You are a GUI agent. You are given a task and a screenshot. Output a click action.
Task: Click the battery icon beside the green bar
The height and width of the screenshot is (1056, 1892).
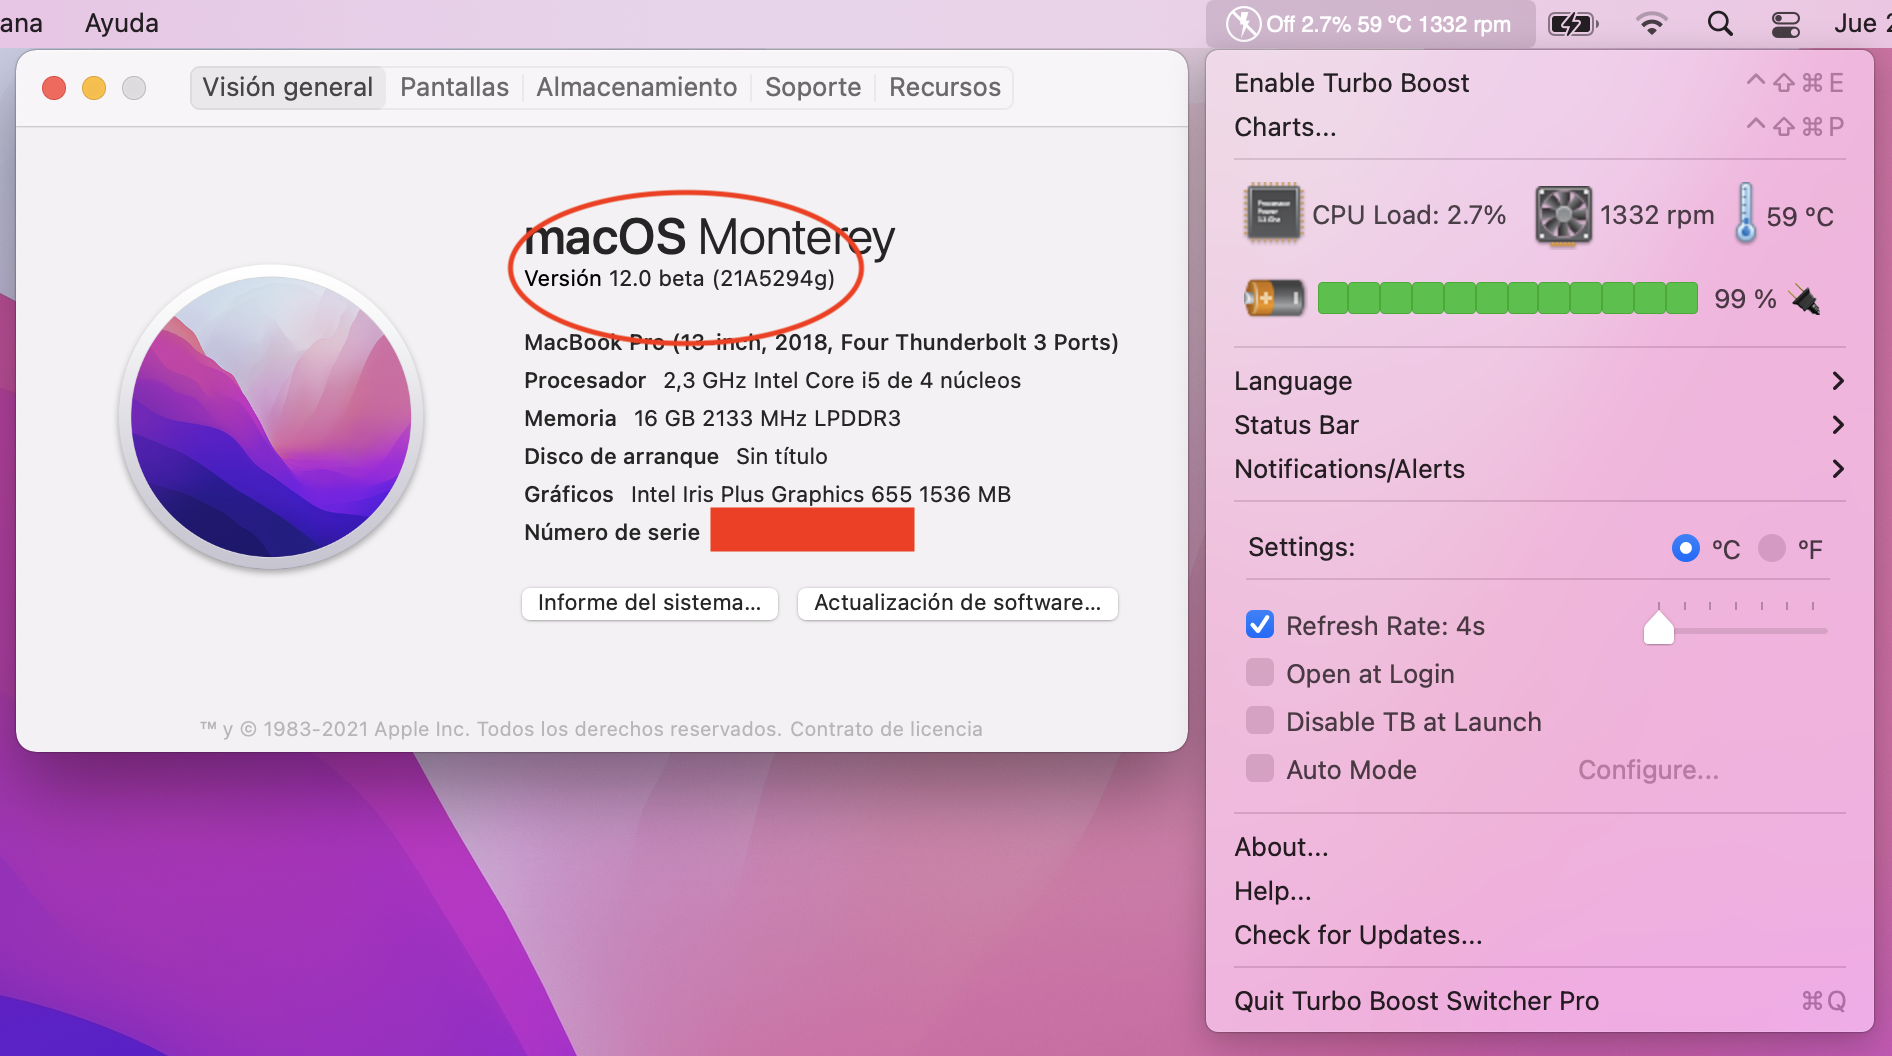click(1274, 298)
